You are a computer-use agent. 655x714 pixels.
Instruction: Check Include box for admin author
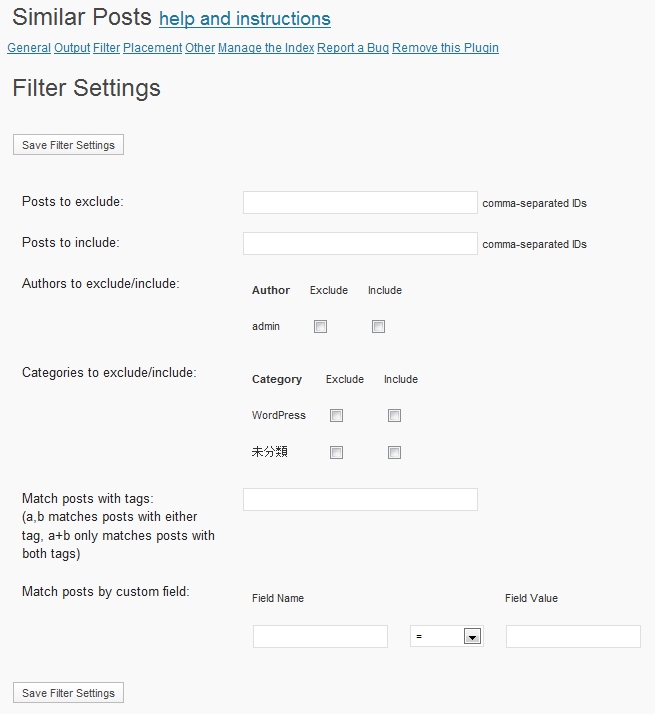[379, 327]
